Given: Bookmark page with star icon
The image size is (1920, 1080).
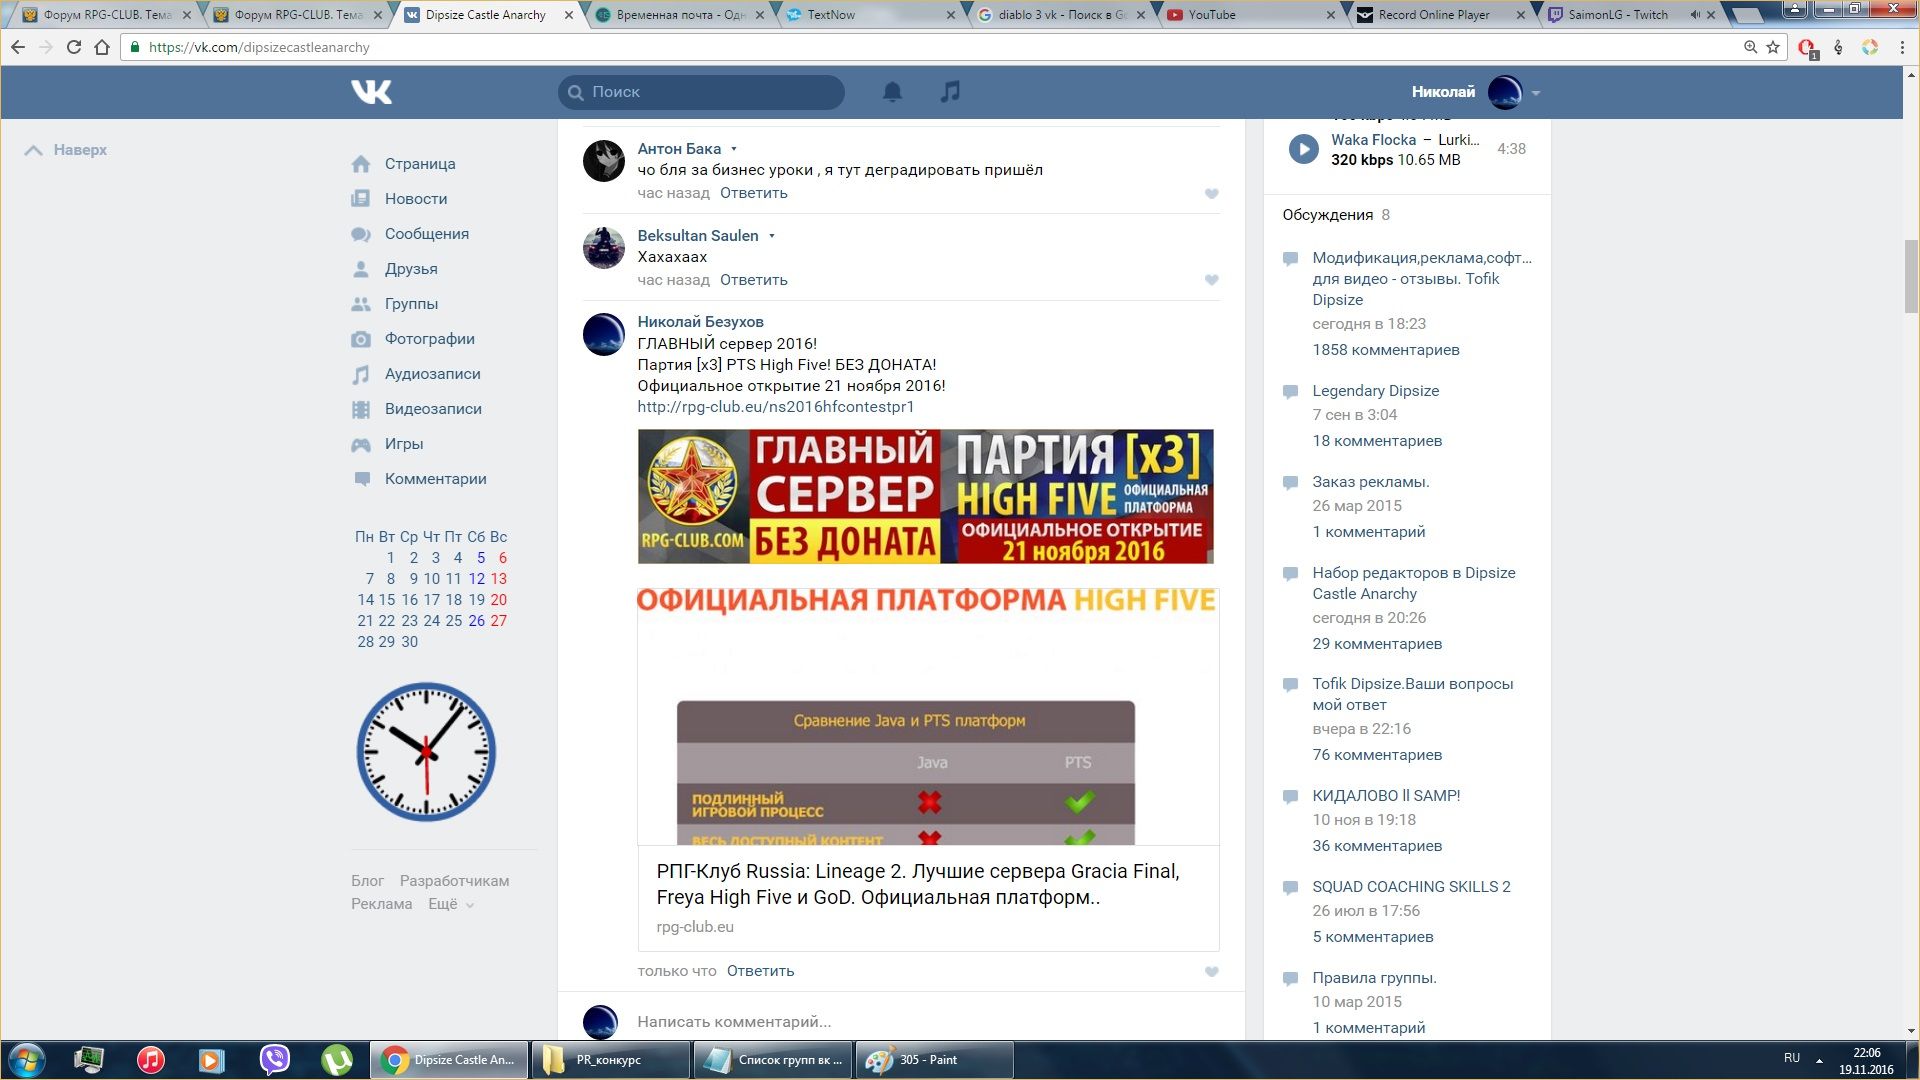Looking at the screenshot, I should 1773,47.
